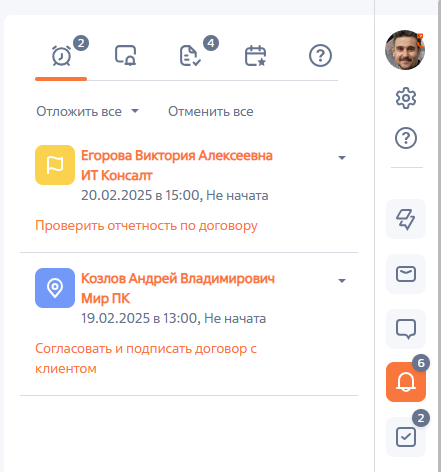Click the yellow flag icon for Егорова task
Screen dimensions: 441x472
(55, 165)
